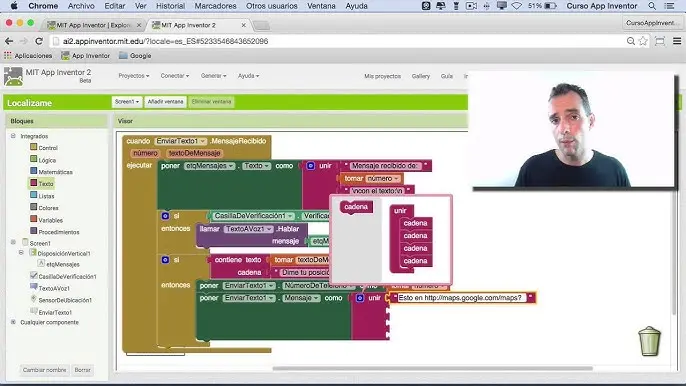Click the maps.google.com text string block

tap(462, 298)
